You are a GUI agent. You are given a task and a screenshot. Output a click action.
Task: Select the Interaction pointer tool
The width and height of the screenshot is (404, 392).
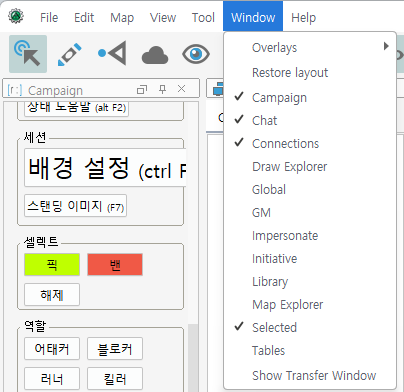pyautogui.click(x=28, y=54)
